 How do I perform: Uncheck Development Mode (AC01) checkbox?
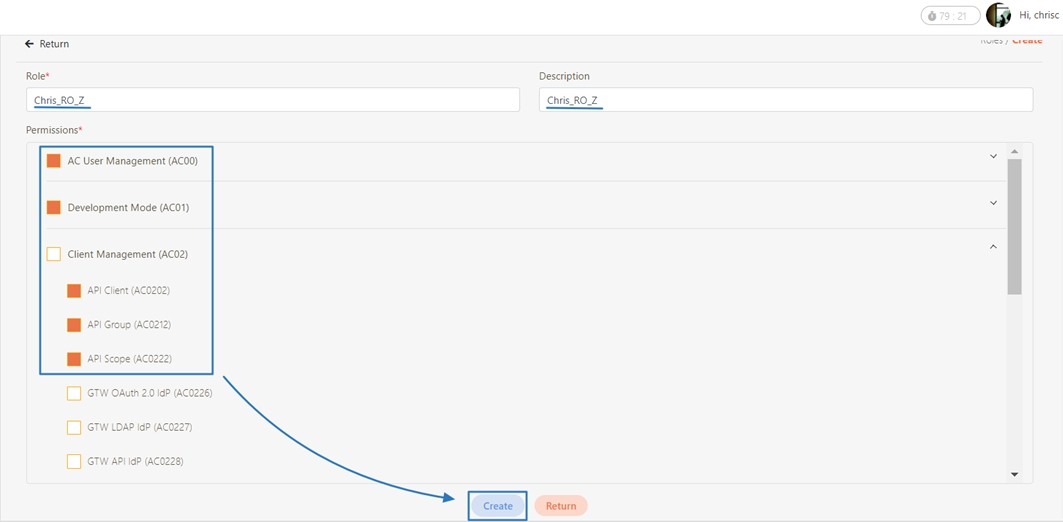point(54,208)
